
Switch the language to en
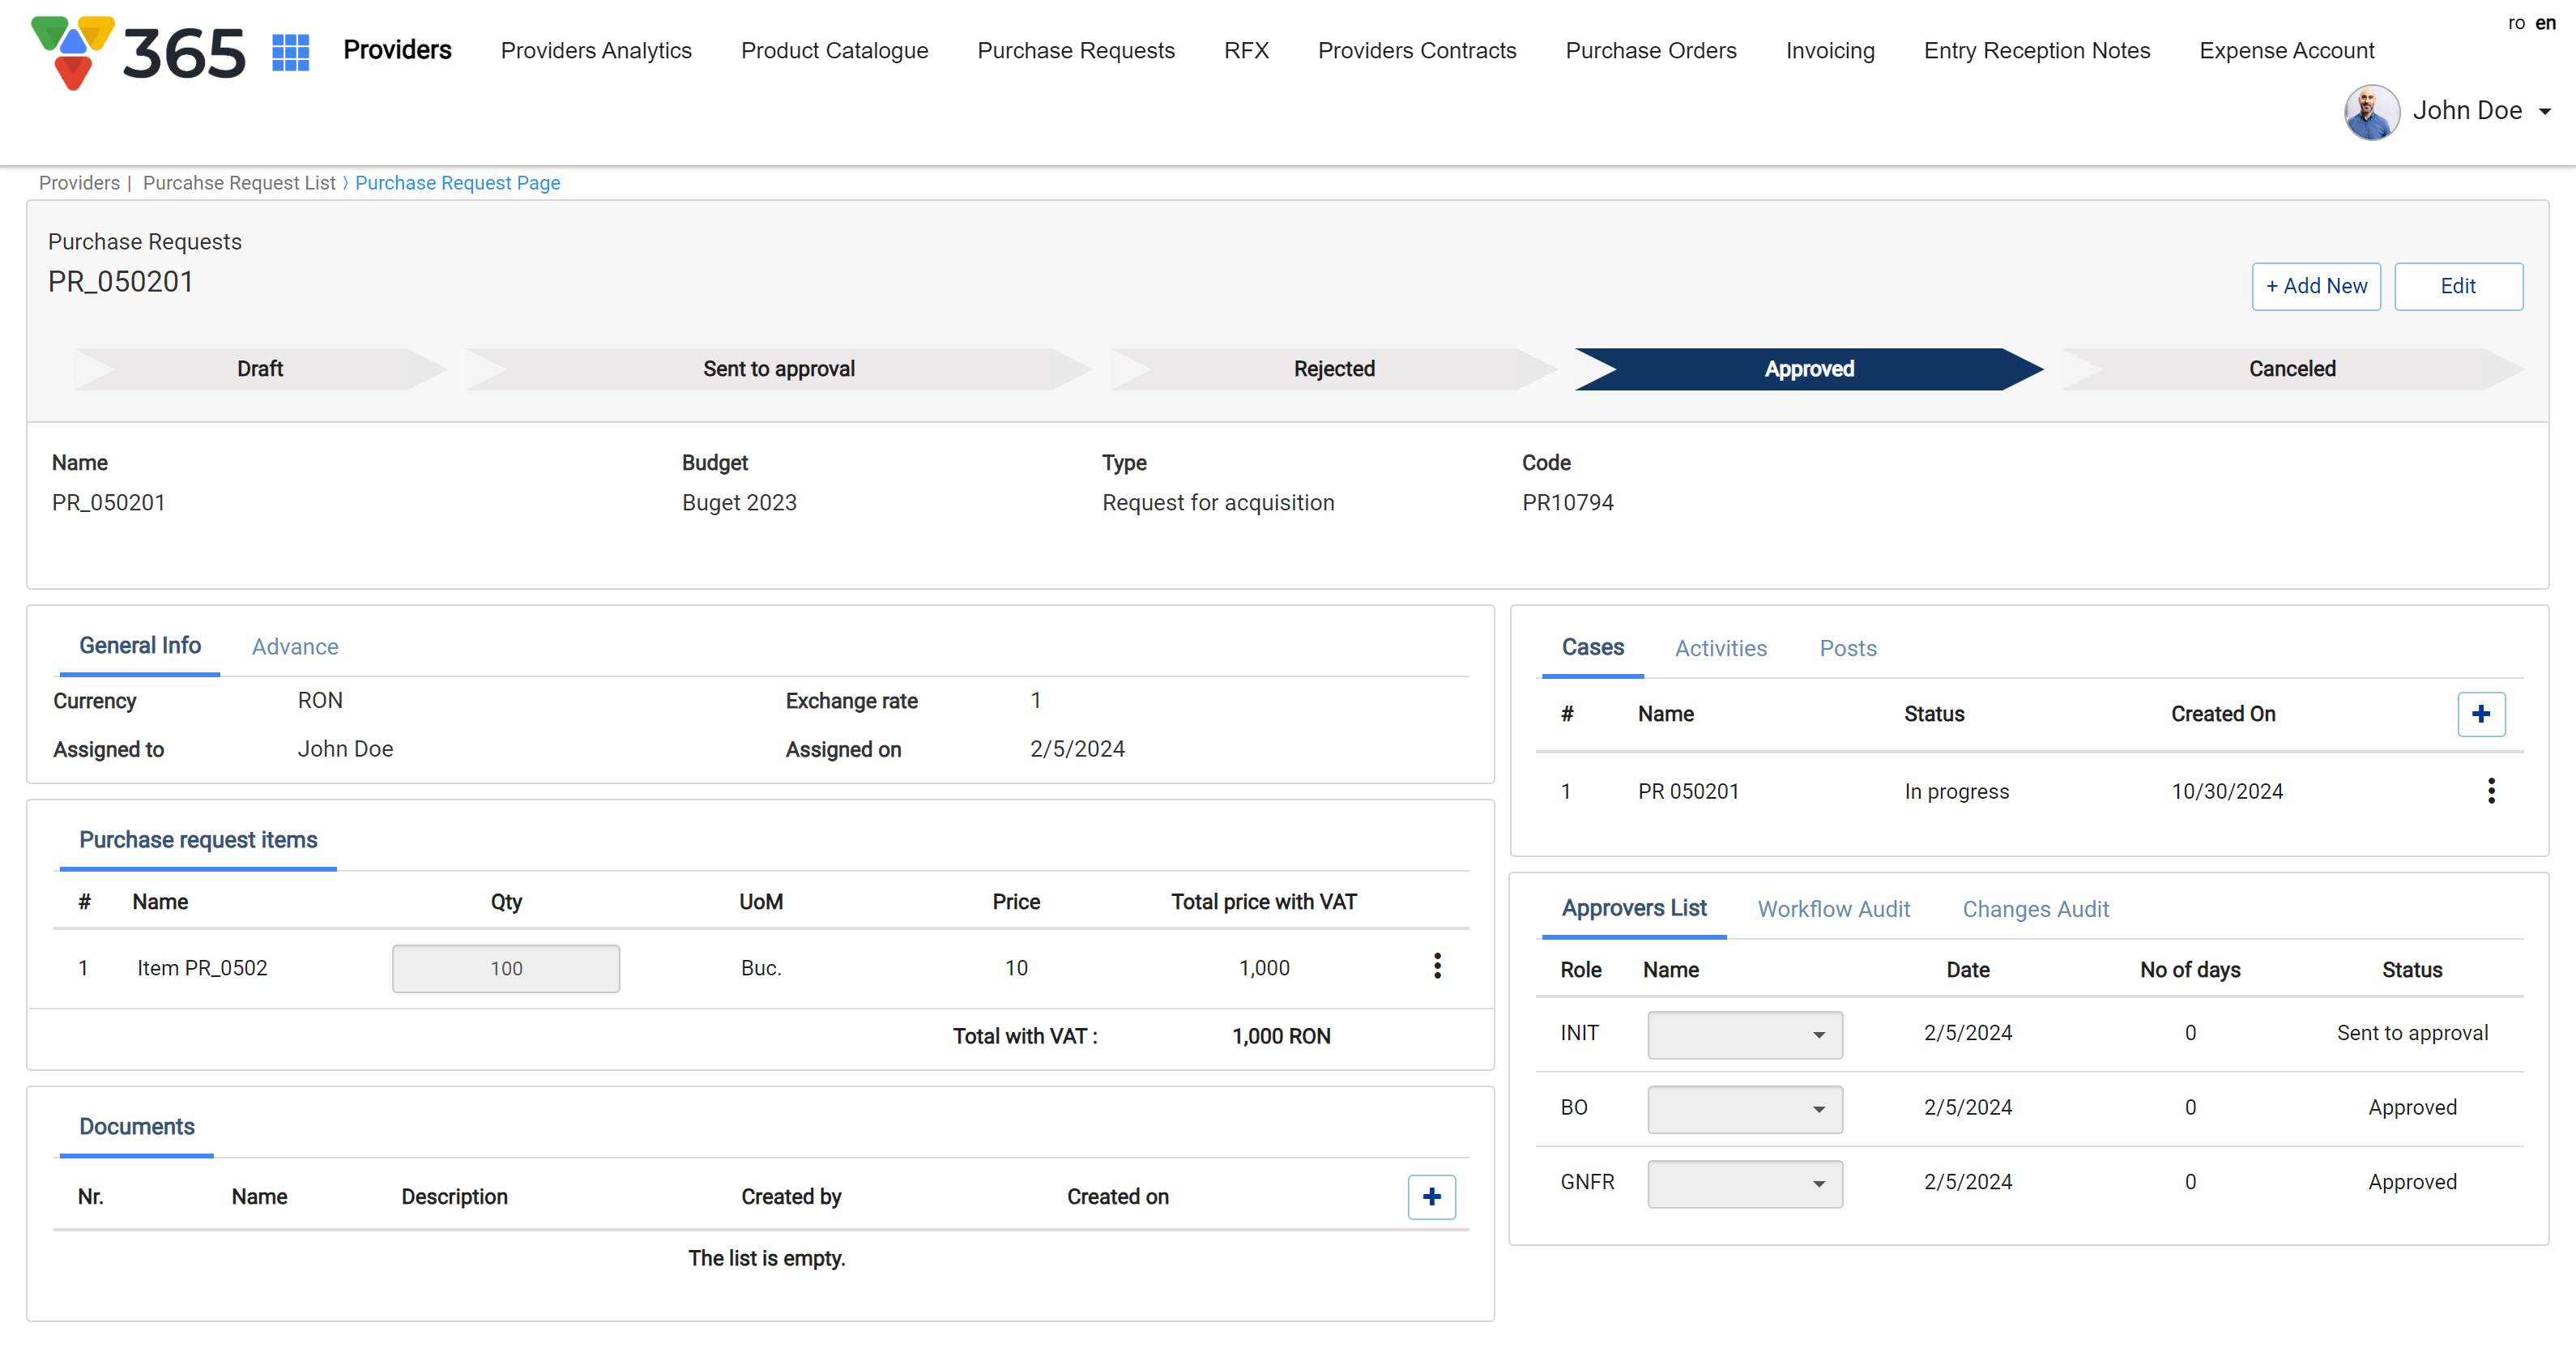pyautogui.click(x=2546, y=23)
